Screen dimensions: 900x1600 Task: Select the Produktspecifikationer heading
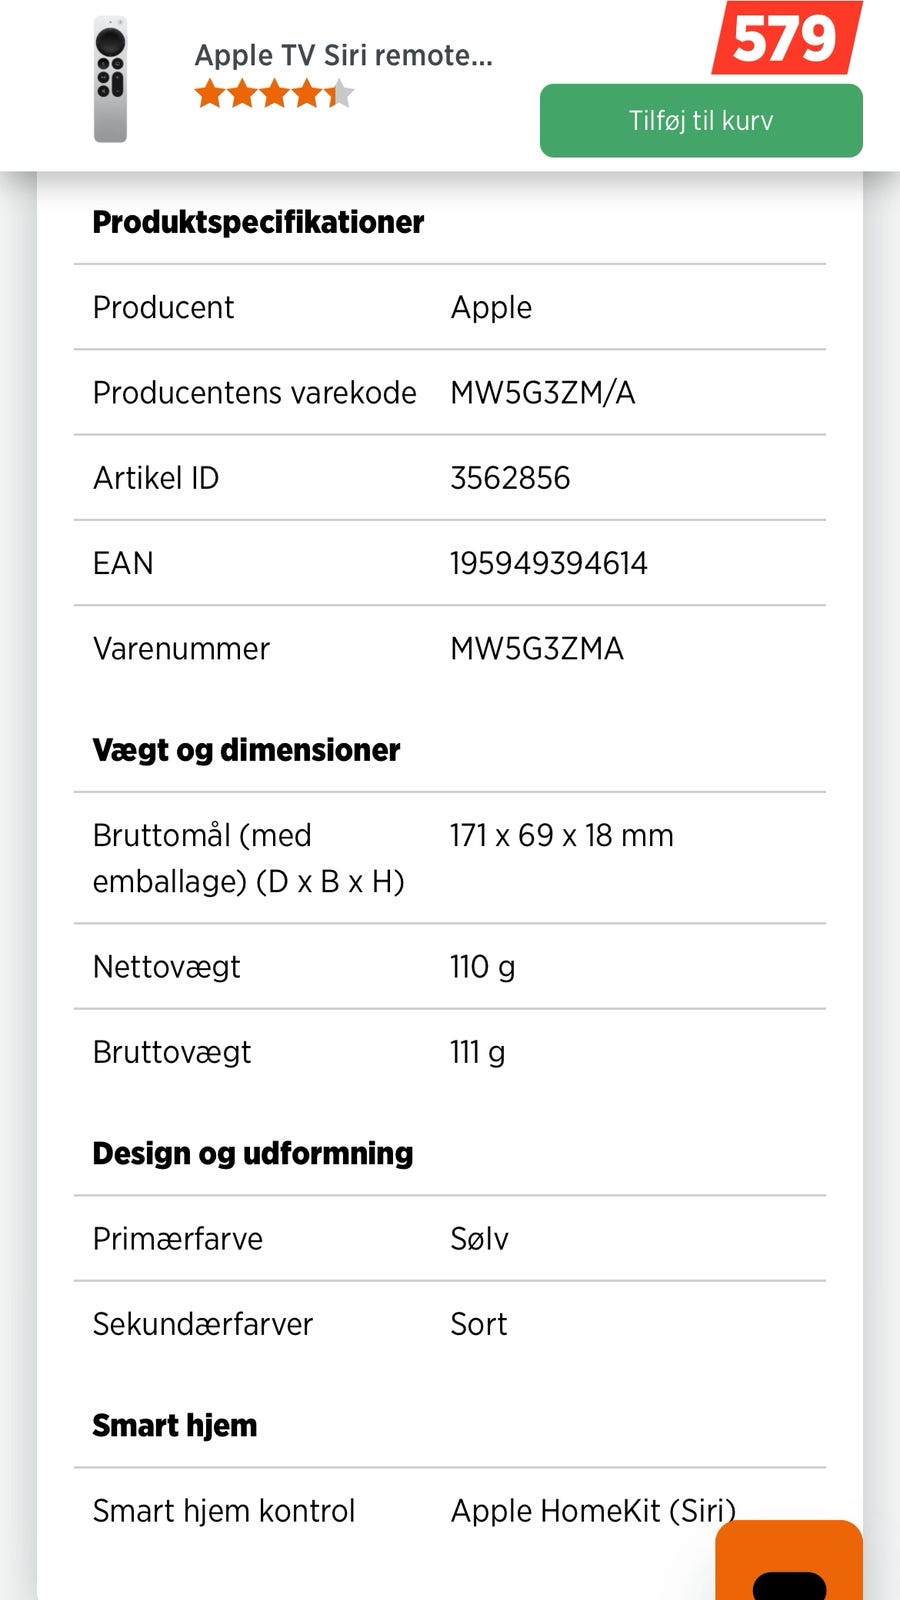tap(258, 222)
